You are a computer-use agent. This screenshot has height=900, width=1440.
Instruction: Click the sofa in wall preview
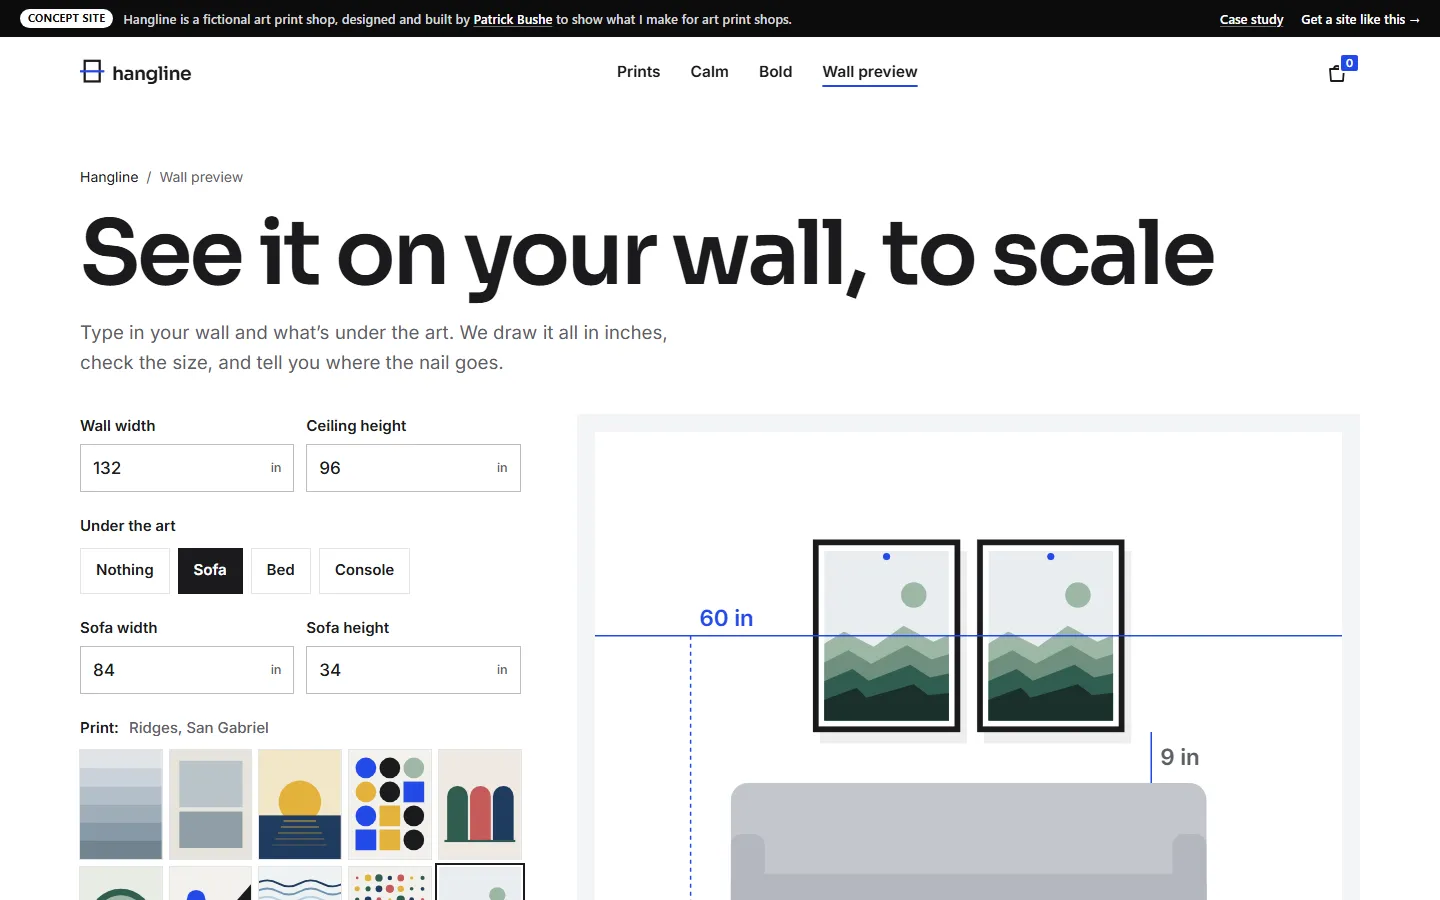click(x=968, y=842)
